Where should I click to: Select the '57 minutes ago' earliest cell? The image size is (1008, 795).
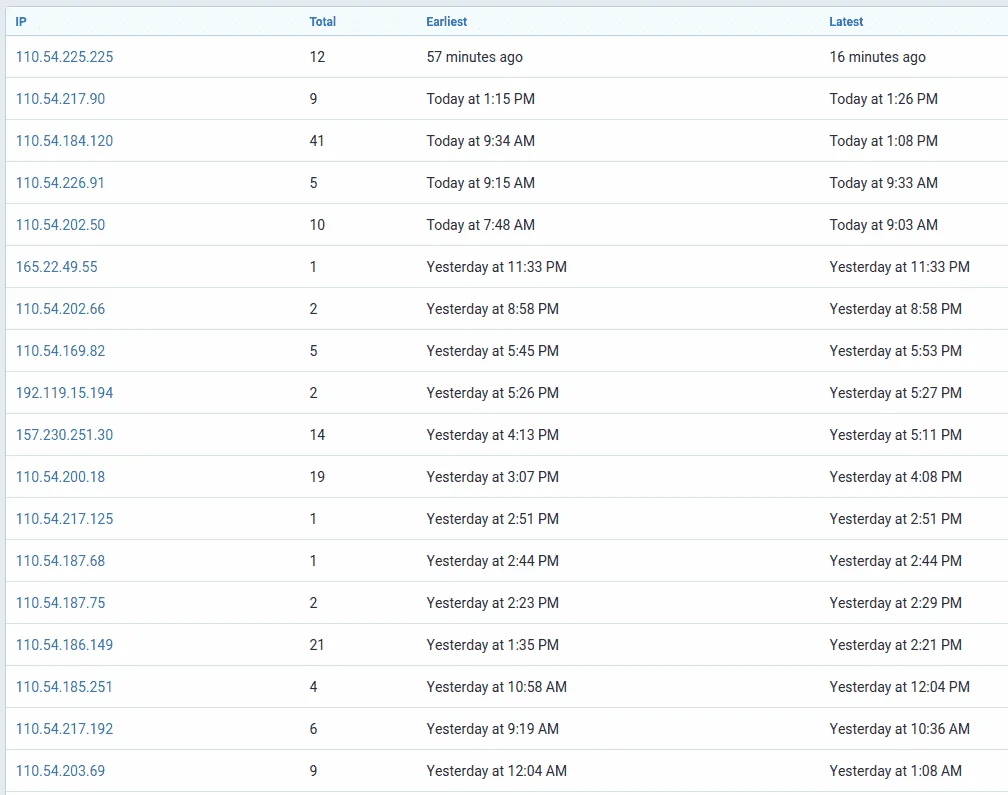coord(474,57)
